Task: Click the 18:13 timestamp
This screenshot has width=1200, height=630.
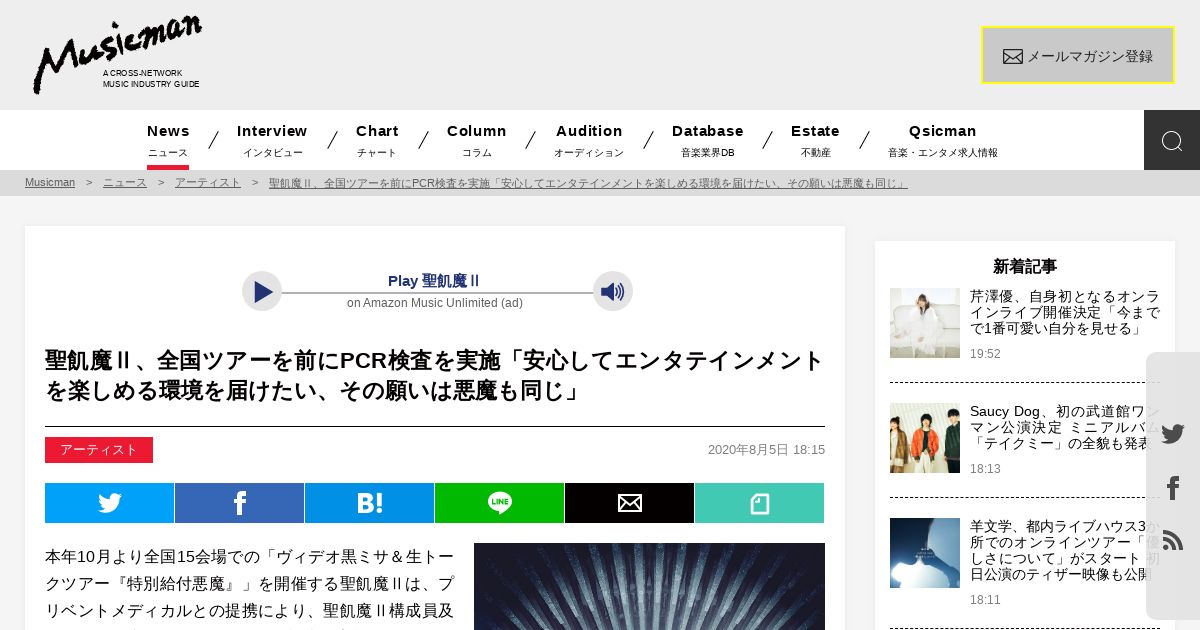Action: pyautogui.click(x=985, y=469)
